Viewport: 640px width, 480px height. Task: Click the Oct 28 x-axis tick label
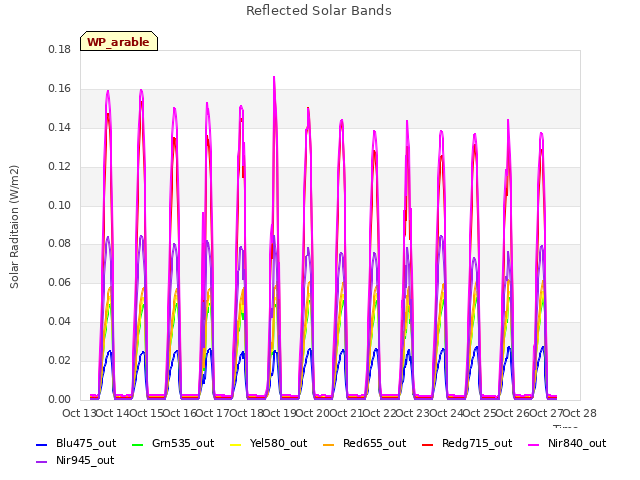click(x=580, y=413)
